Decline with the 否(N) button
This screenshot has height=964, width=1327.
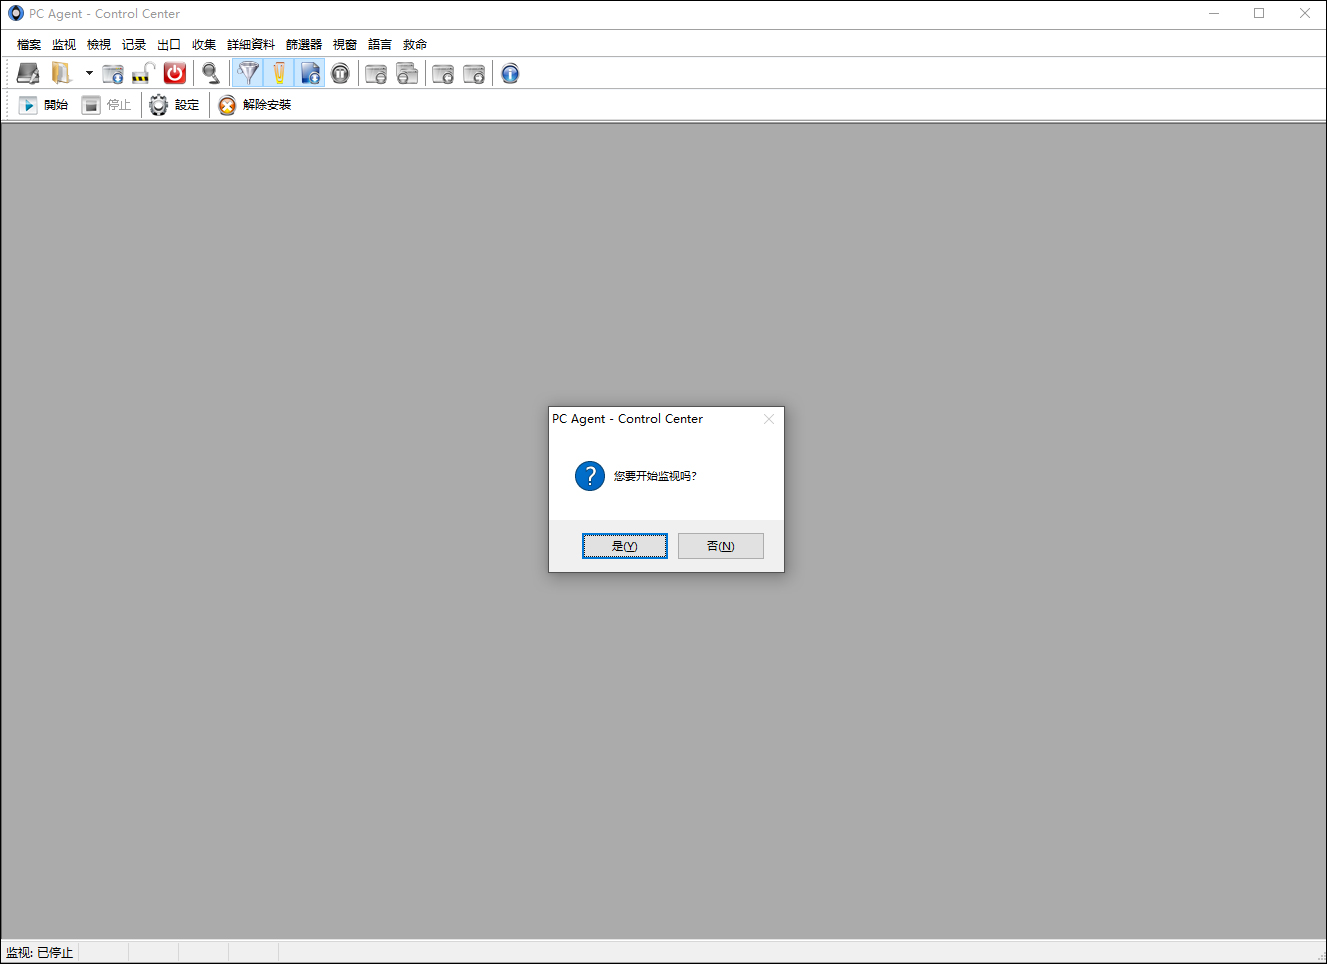click(720, 545)
